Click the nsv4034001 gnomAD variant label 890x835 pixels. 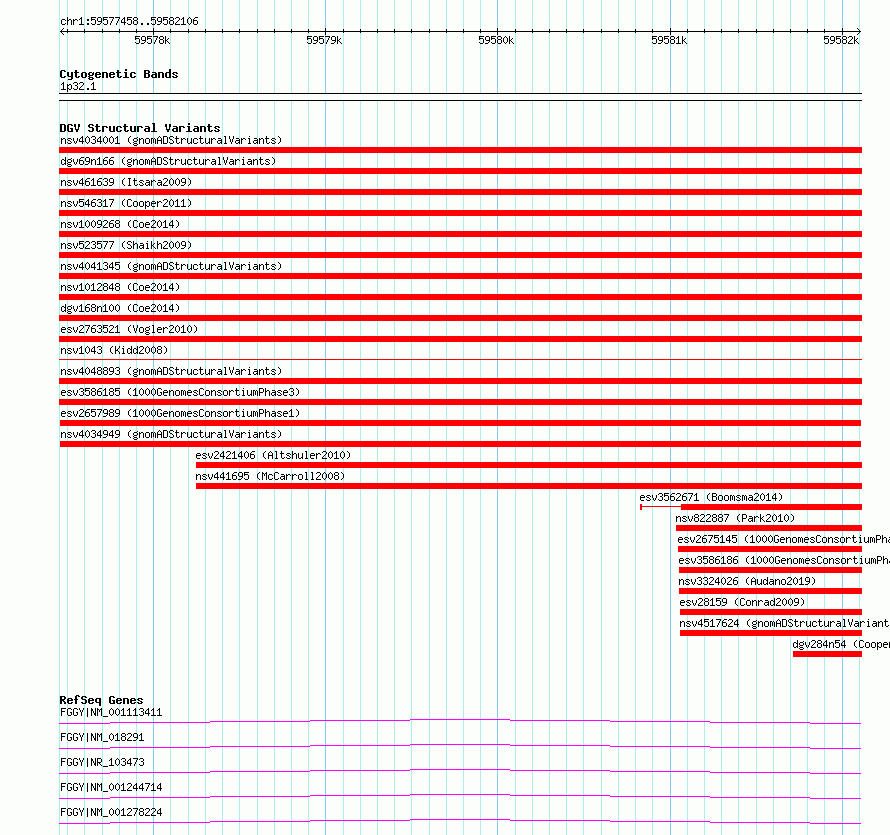(171, 140)
